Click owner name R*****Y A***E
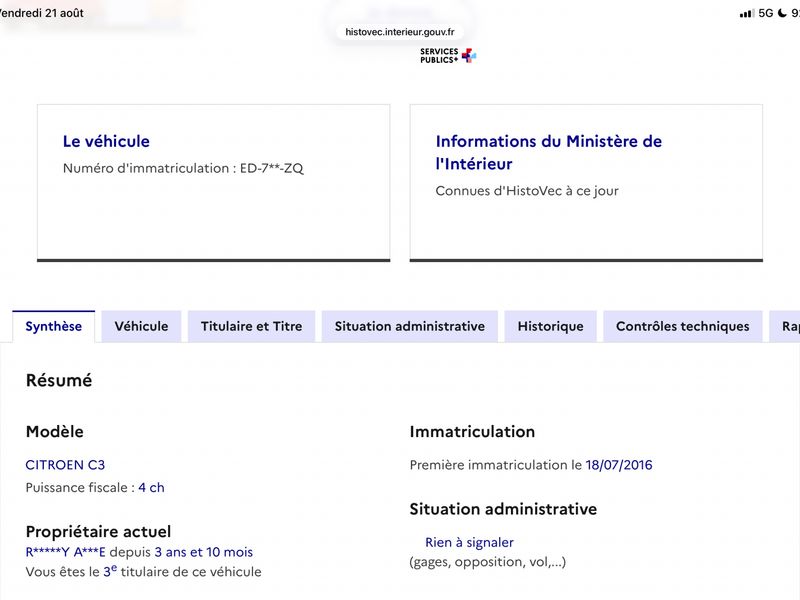Viewport: 800px width, 600px height. point(65,552)
